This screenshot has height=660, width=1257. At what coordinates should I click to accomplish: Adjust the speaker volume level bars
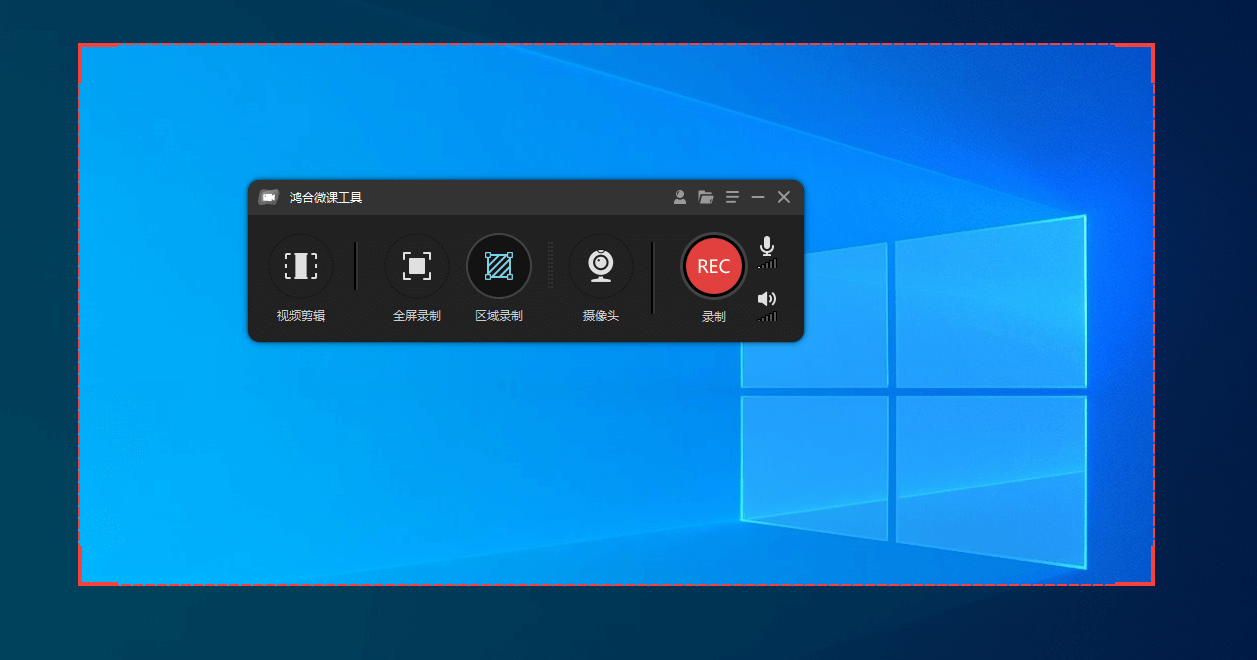pos(767,316)
